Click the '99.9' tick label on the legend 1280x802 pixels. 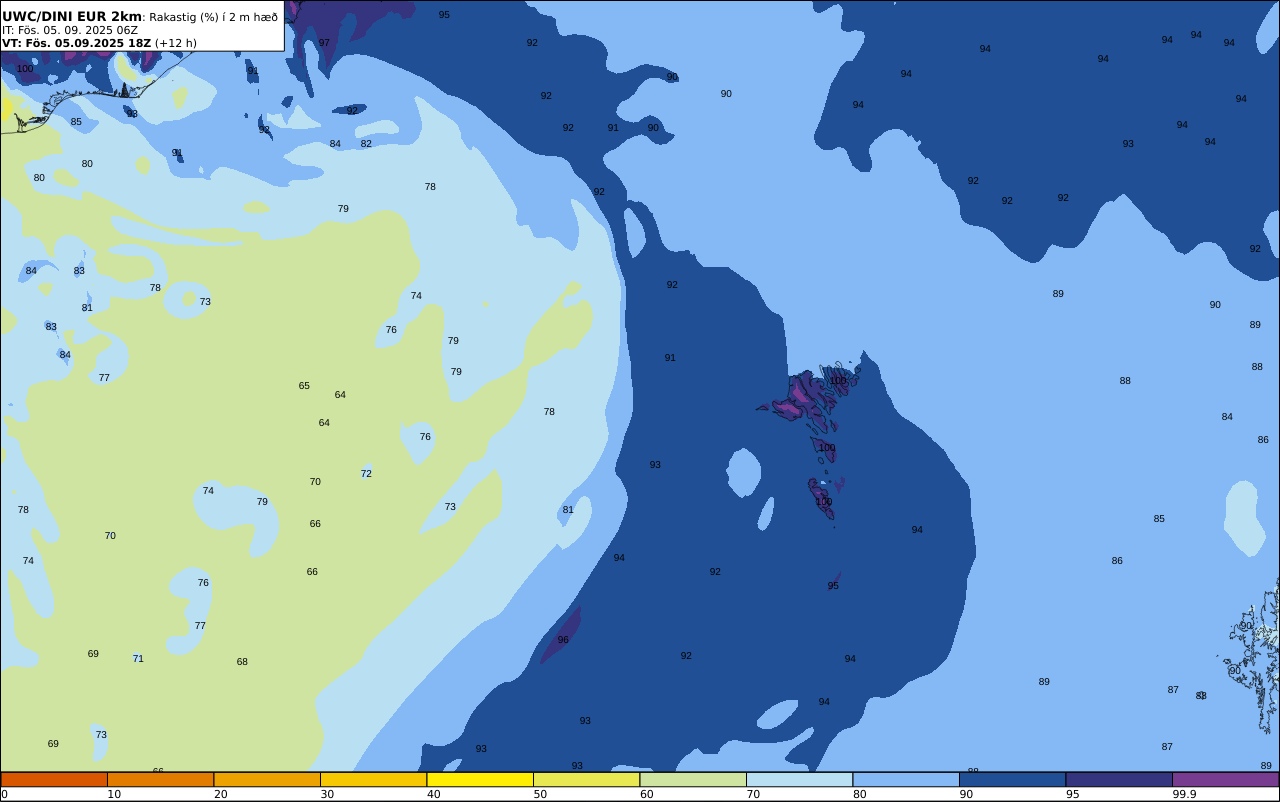tap(1185, 794)
